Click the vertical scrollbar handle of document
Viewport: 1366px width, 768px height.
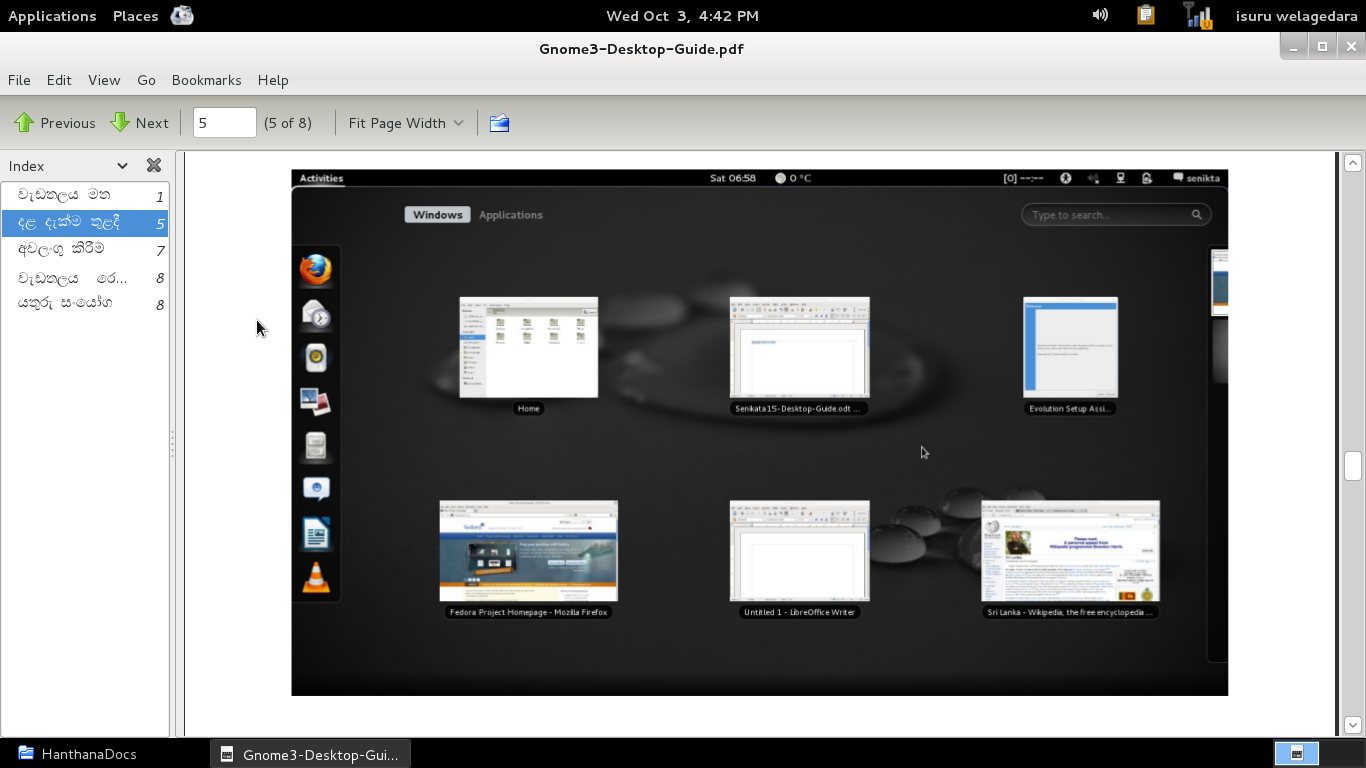1353,466
